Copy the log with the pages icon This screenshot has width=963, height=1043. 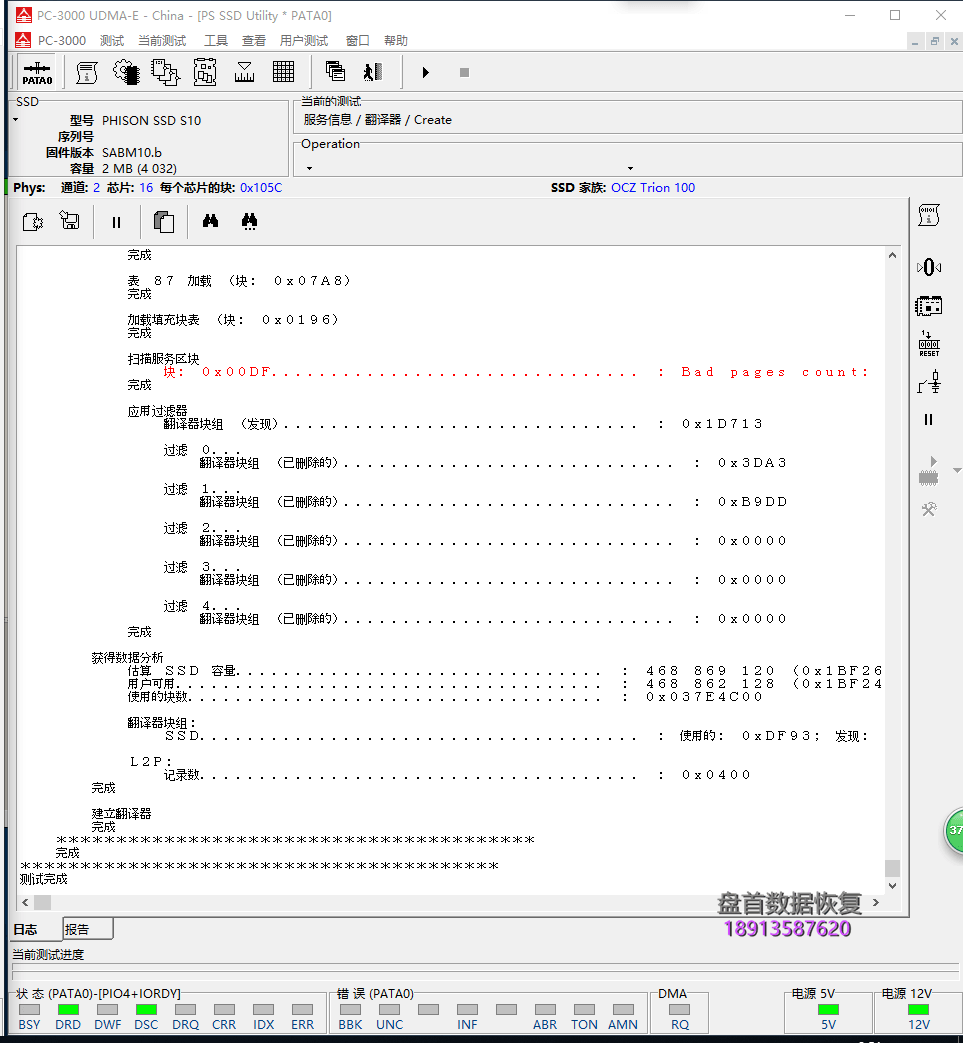tap(164, 222)
